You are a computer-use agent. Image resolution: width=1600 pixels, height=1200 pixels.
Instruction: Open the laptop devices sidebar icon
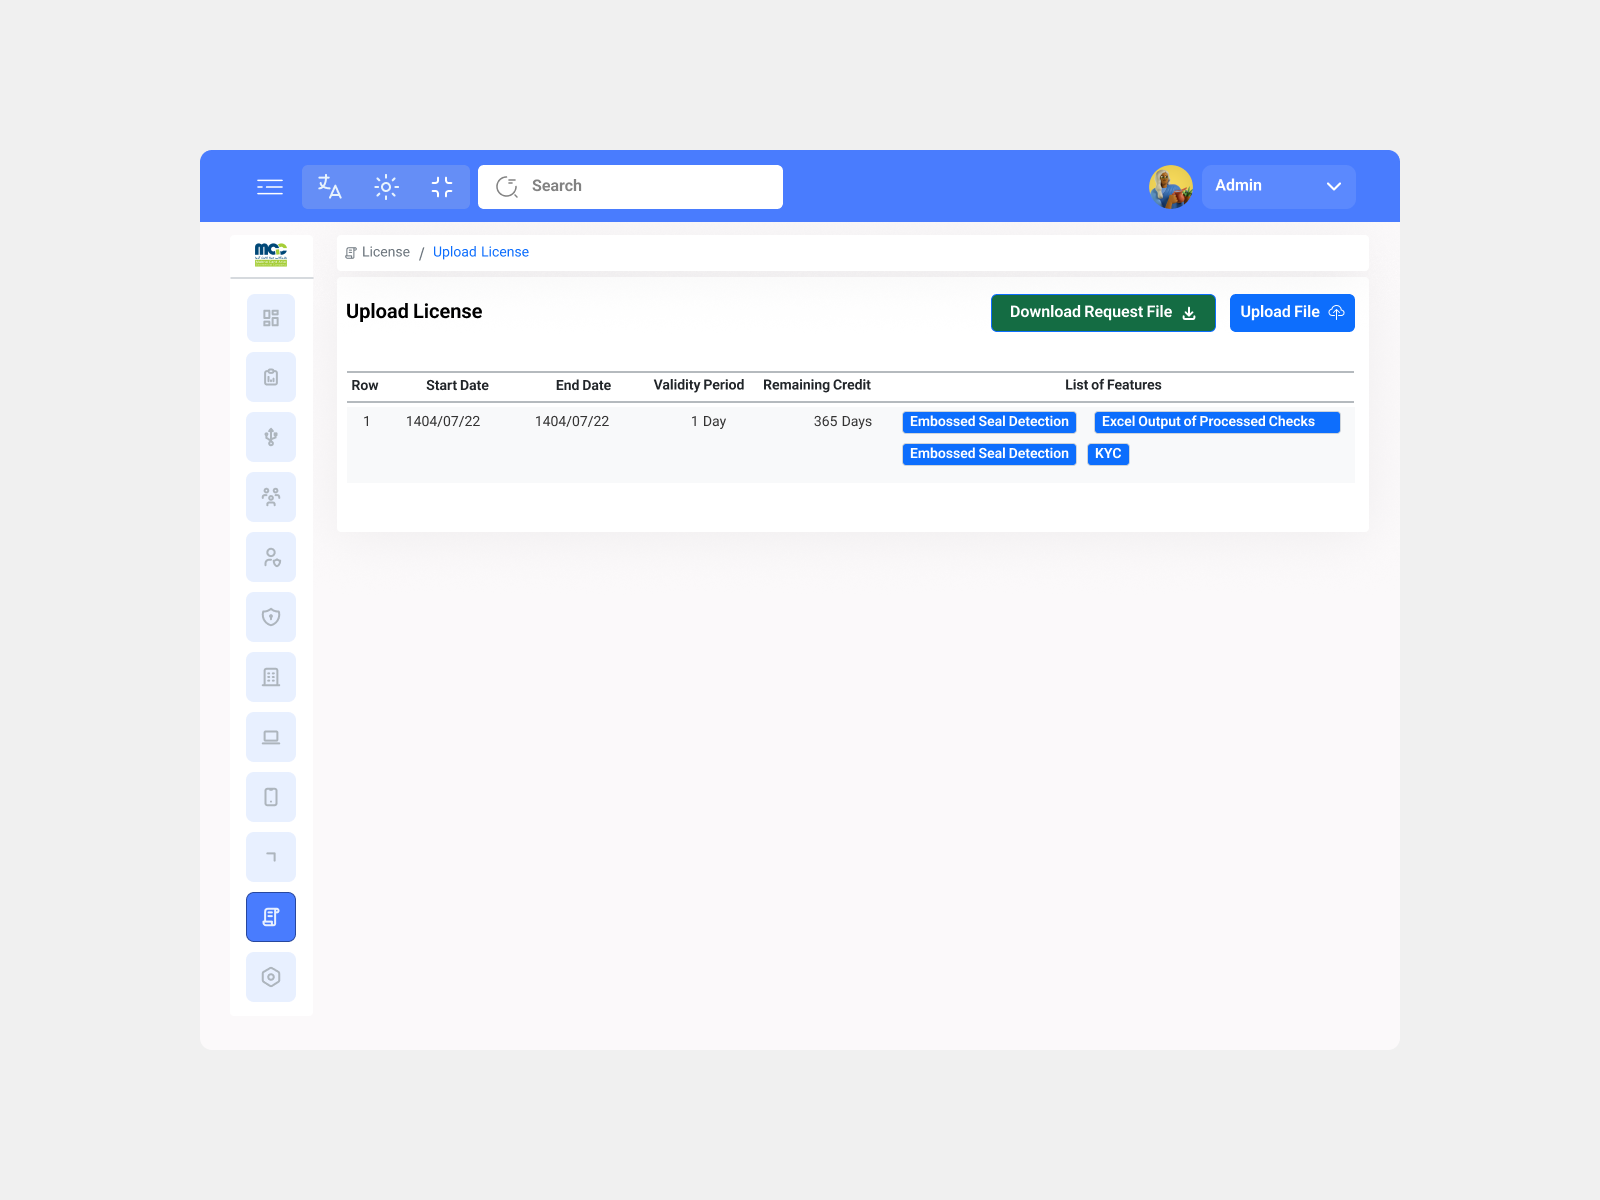pos(271,737)
